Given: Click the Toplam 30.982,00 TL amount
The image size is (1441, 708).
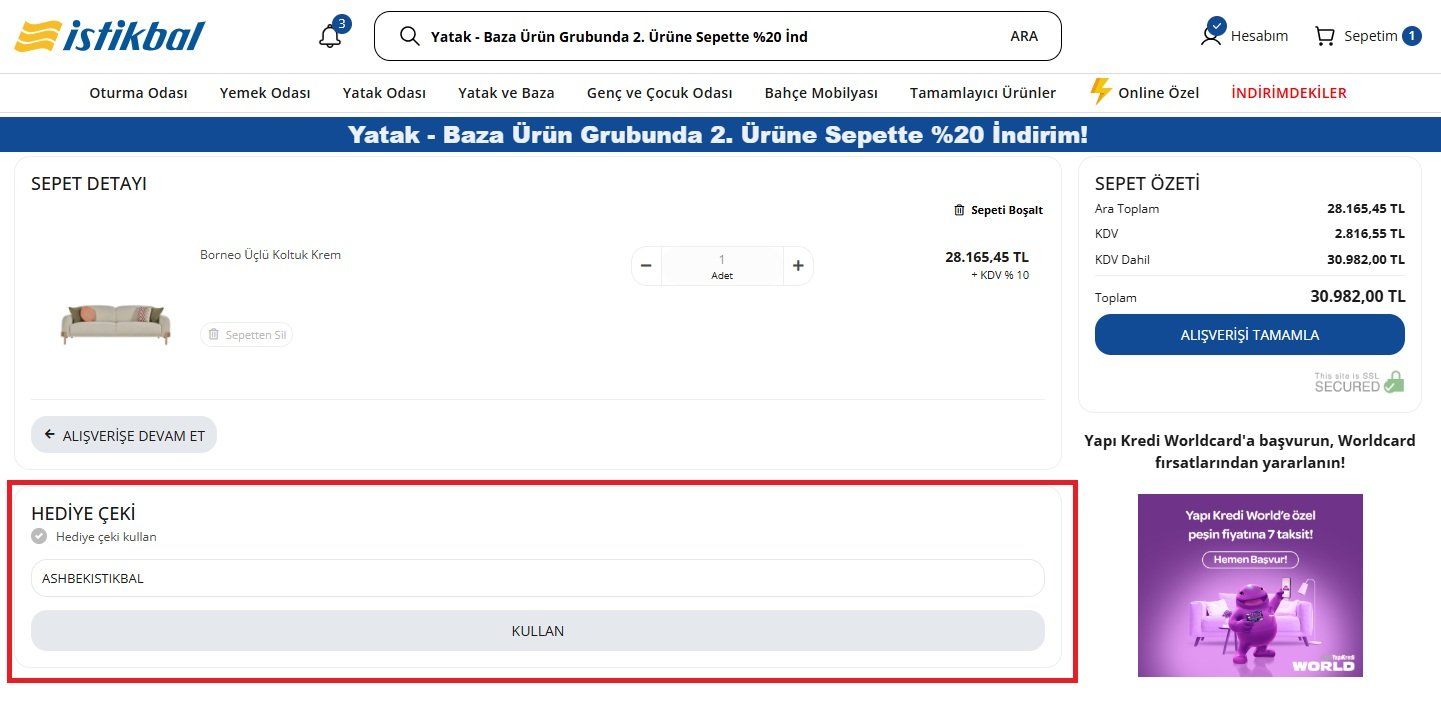Looking at the screenshot, I should click(x=1358, y=296).
